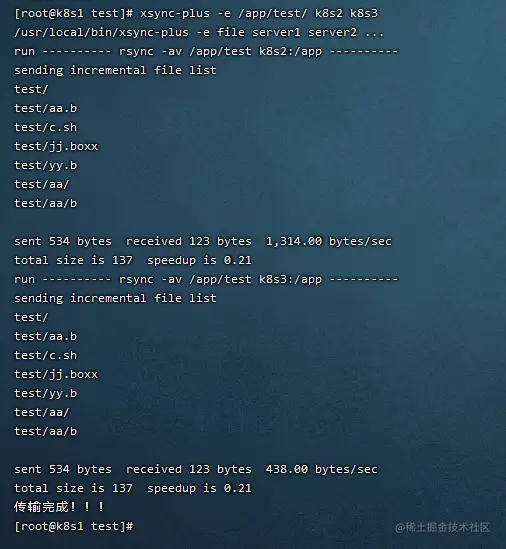The width and height of the screenshot is (506, 549).
Task: Click the usage line showing /usr/local/bin/xsync-plus
Action: [x=199, y=33]
